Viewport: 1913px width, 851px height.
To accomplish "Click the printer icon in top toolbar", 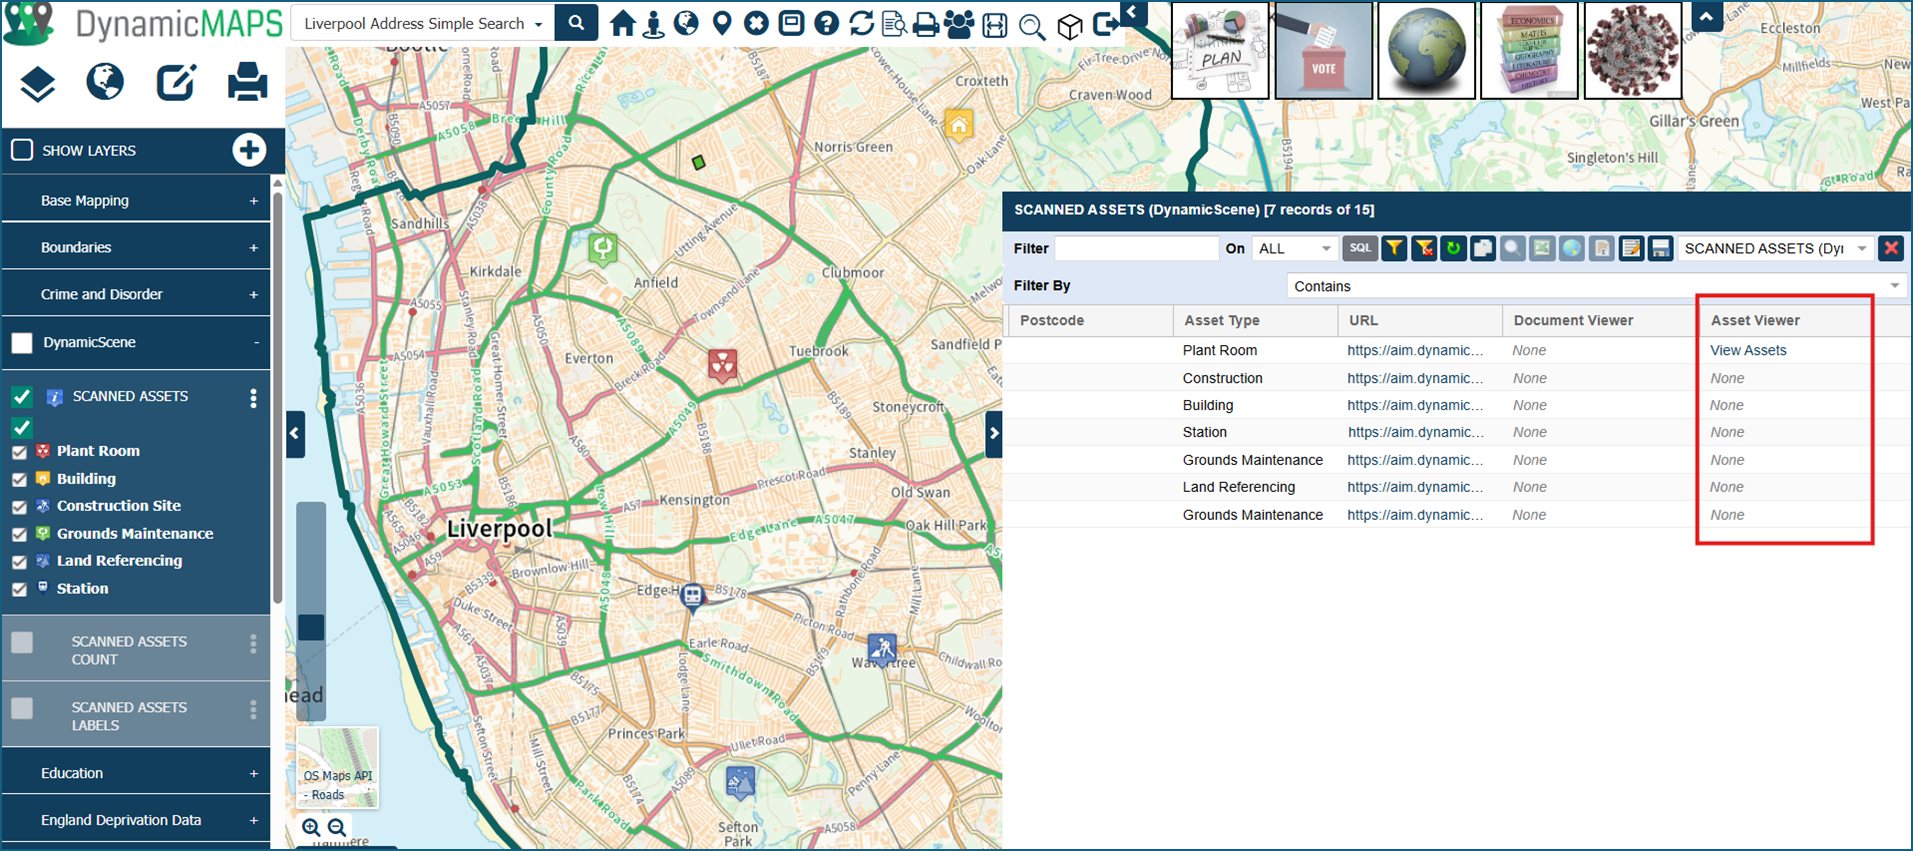I will (x=926, y=24).
